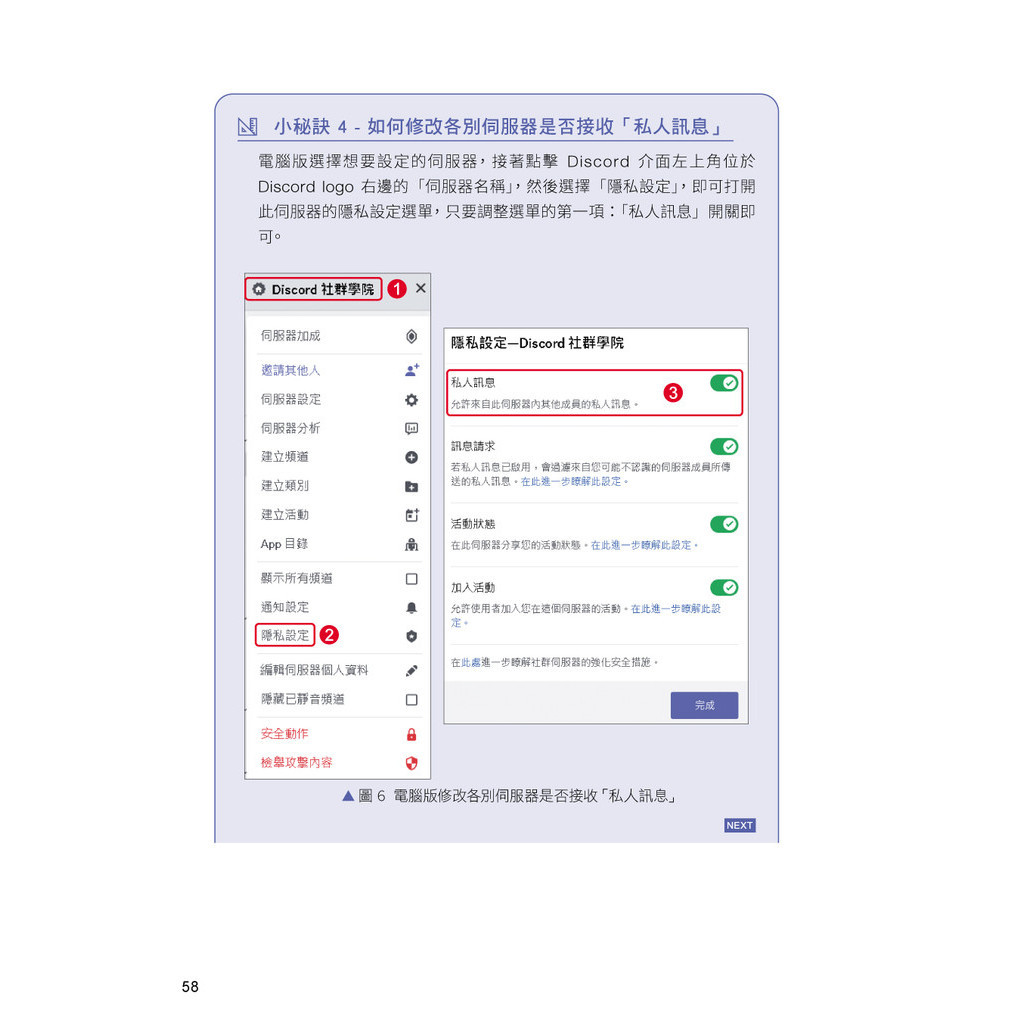Select 通知設定 menu item
The width and height of the screenshot is (1024, 1024).
[338, 607]
